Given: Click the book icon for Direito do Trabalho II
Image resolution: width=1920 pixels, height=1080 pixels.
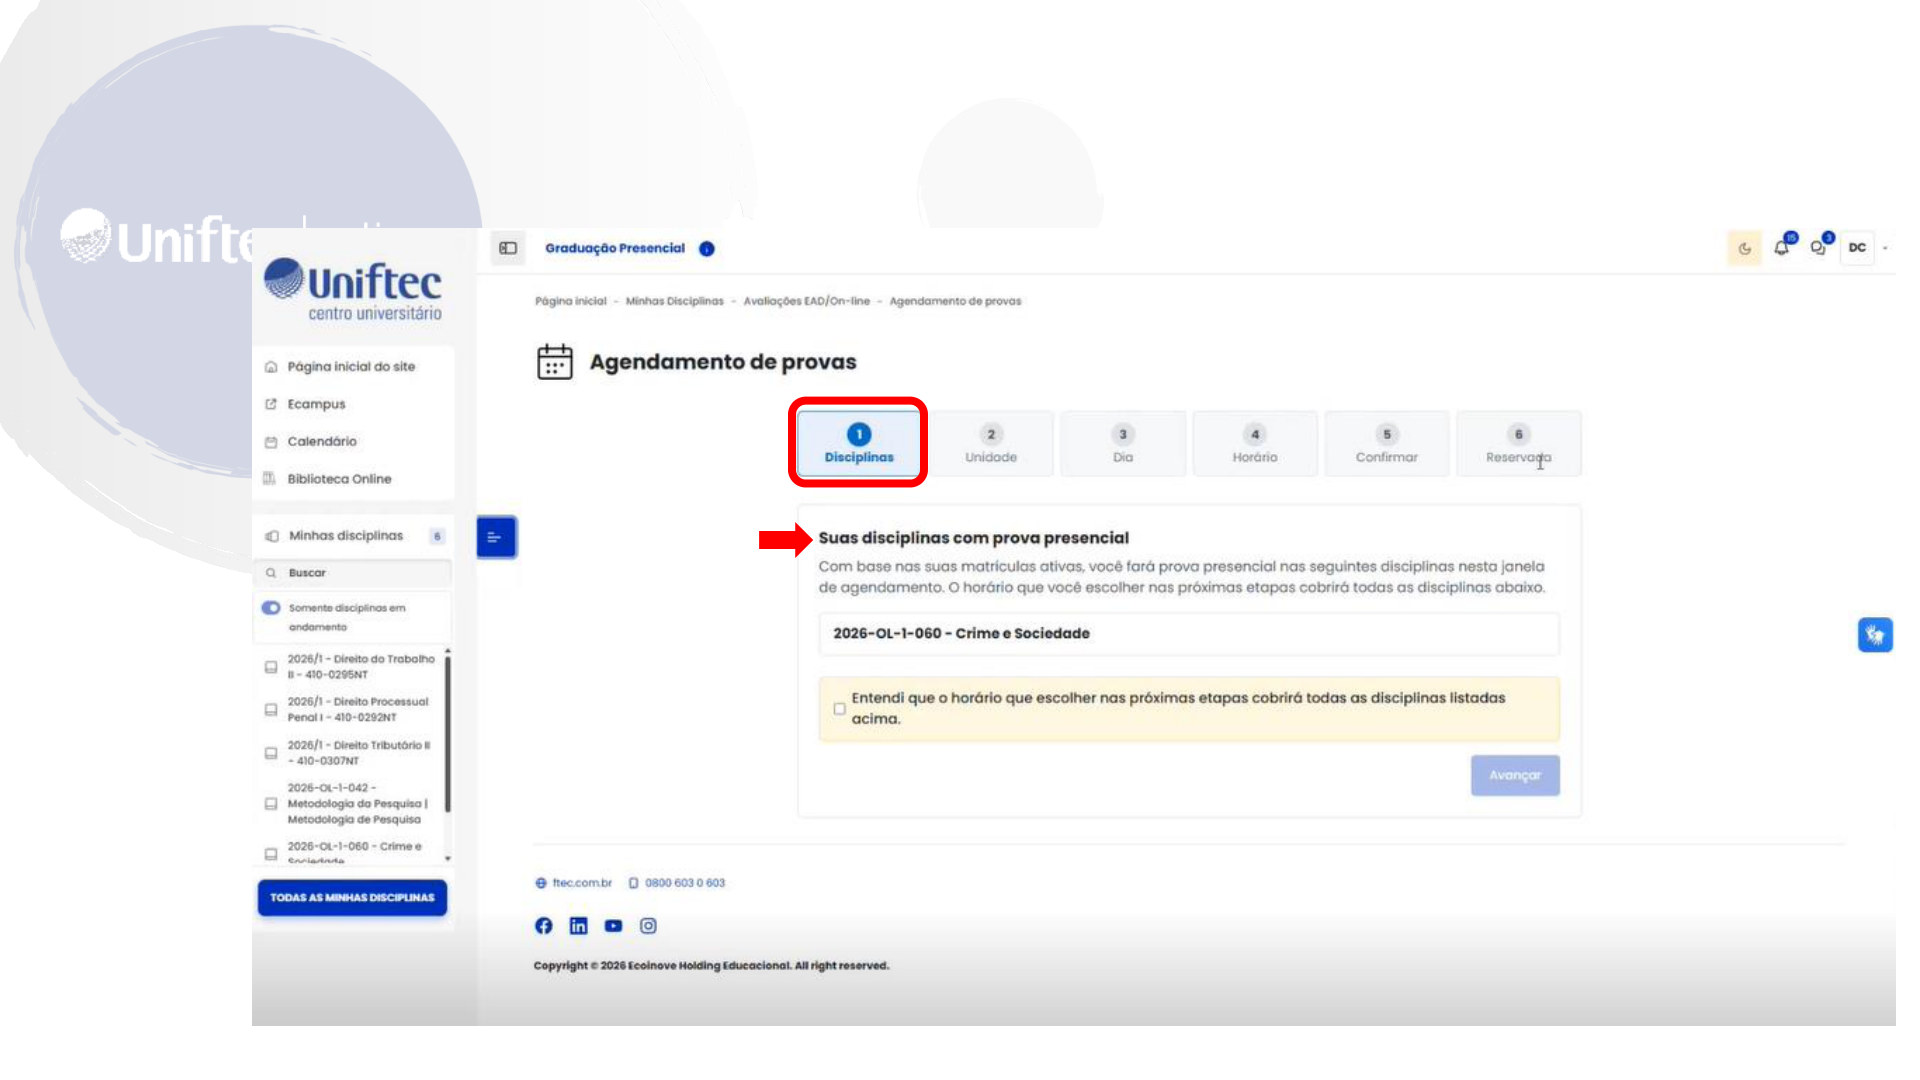Looking at the screenshot, I should 271,667.
